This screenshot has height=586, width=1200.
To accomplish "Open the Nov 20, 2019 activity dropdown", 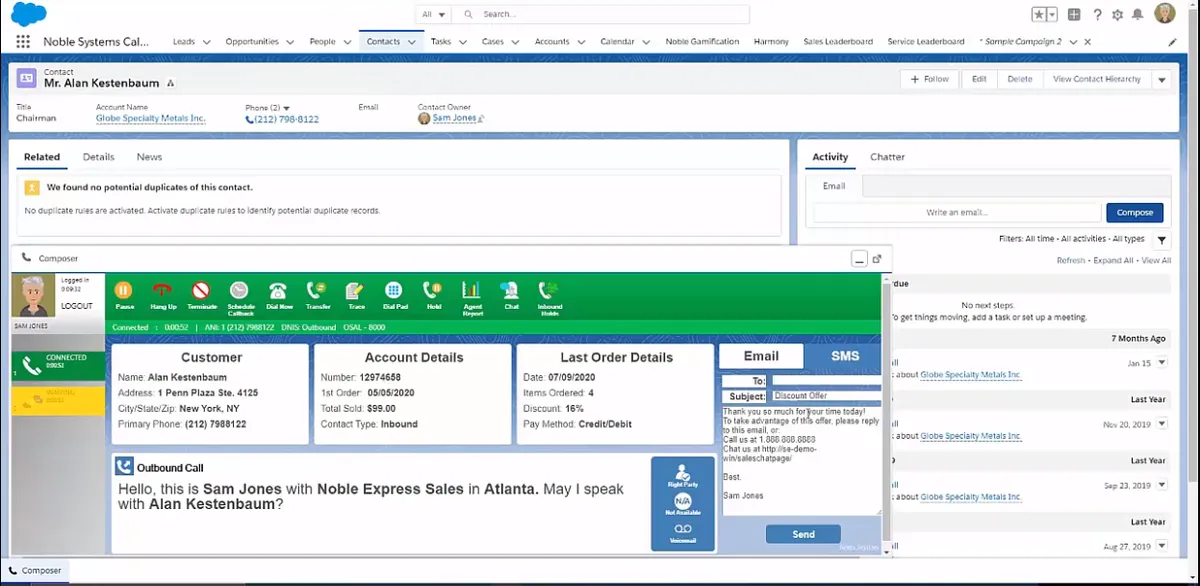I will (1161, 424).
